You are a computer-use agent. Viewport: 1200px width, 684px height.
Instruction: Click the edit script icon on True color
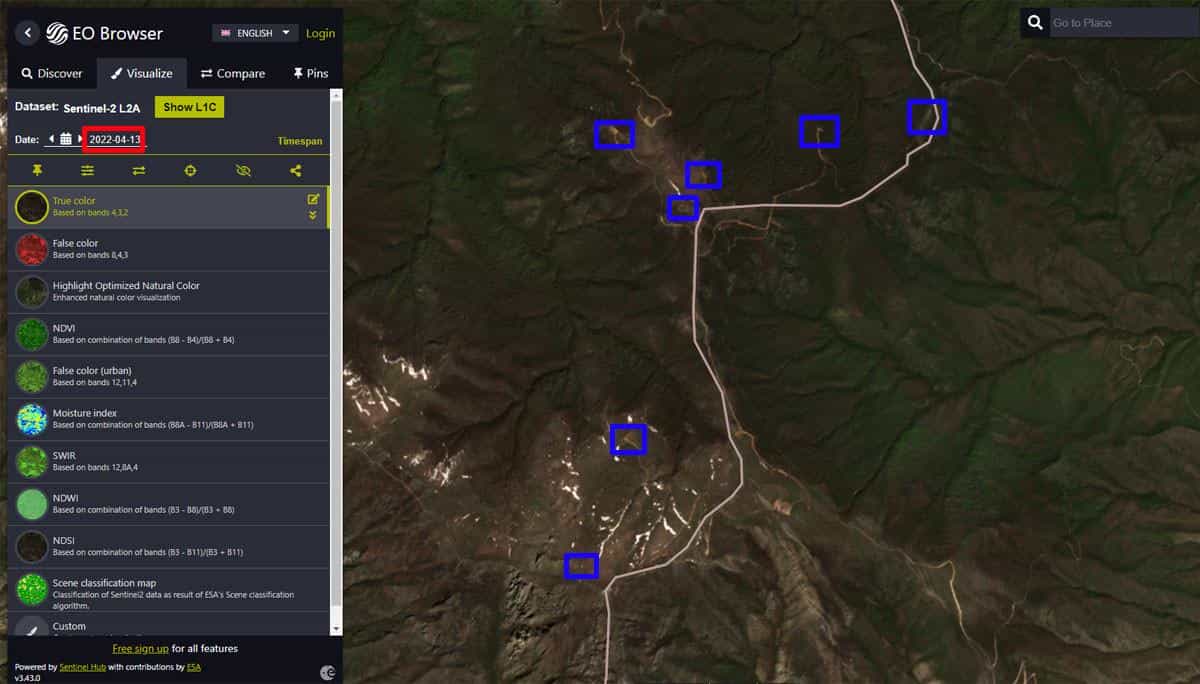point(313,199)
